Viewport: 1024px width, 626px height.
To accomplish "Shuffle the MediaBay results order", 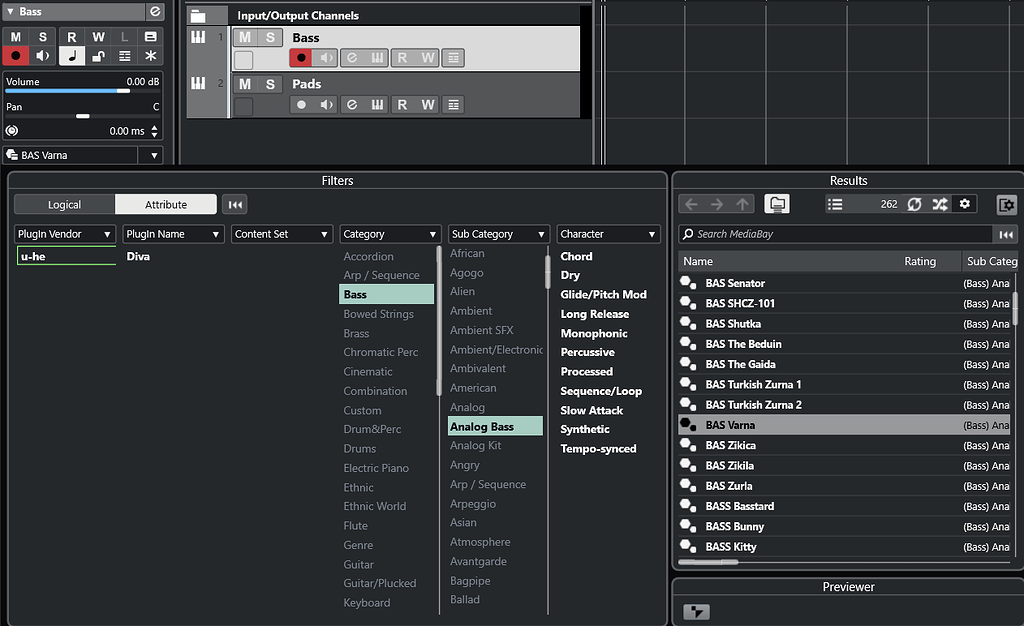I will (939, 203).
